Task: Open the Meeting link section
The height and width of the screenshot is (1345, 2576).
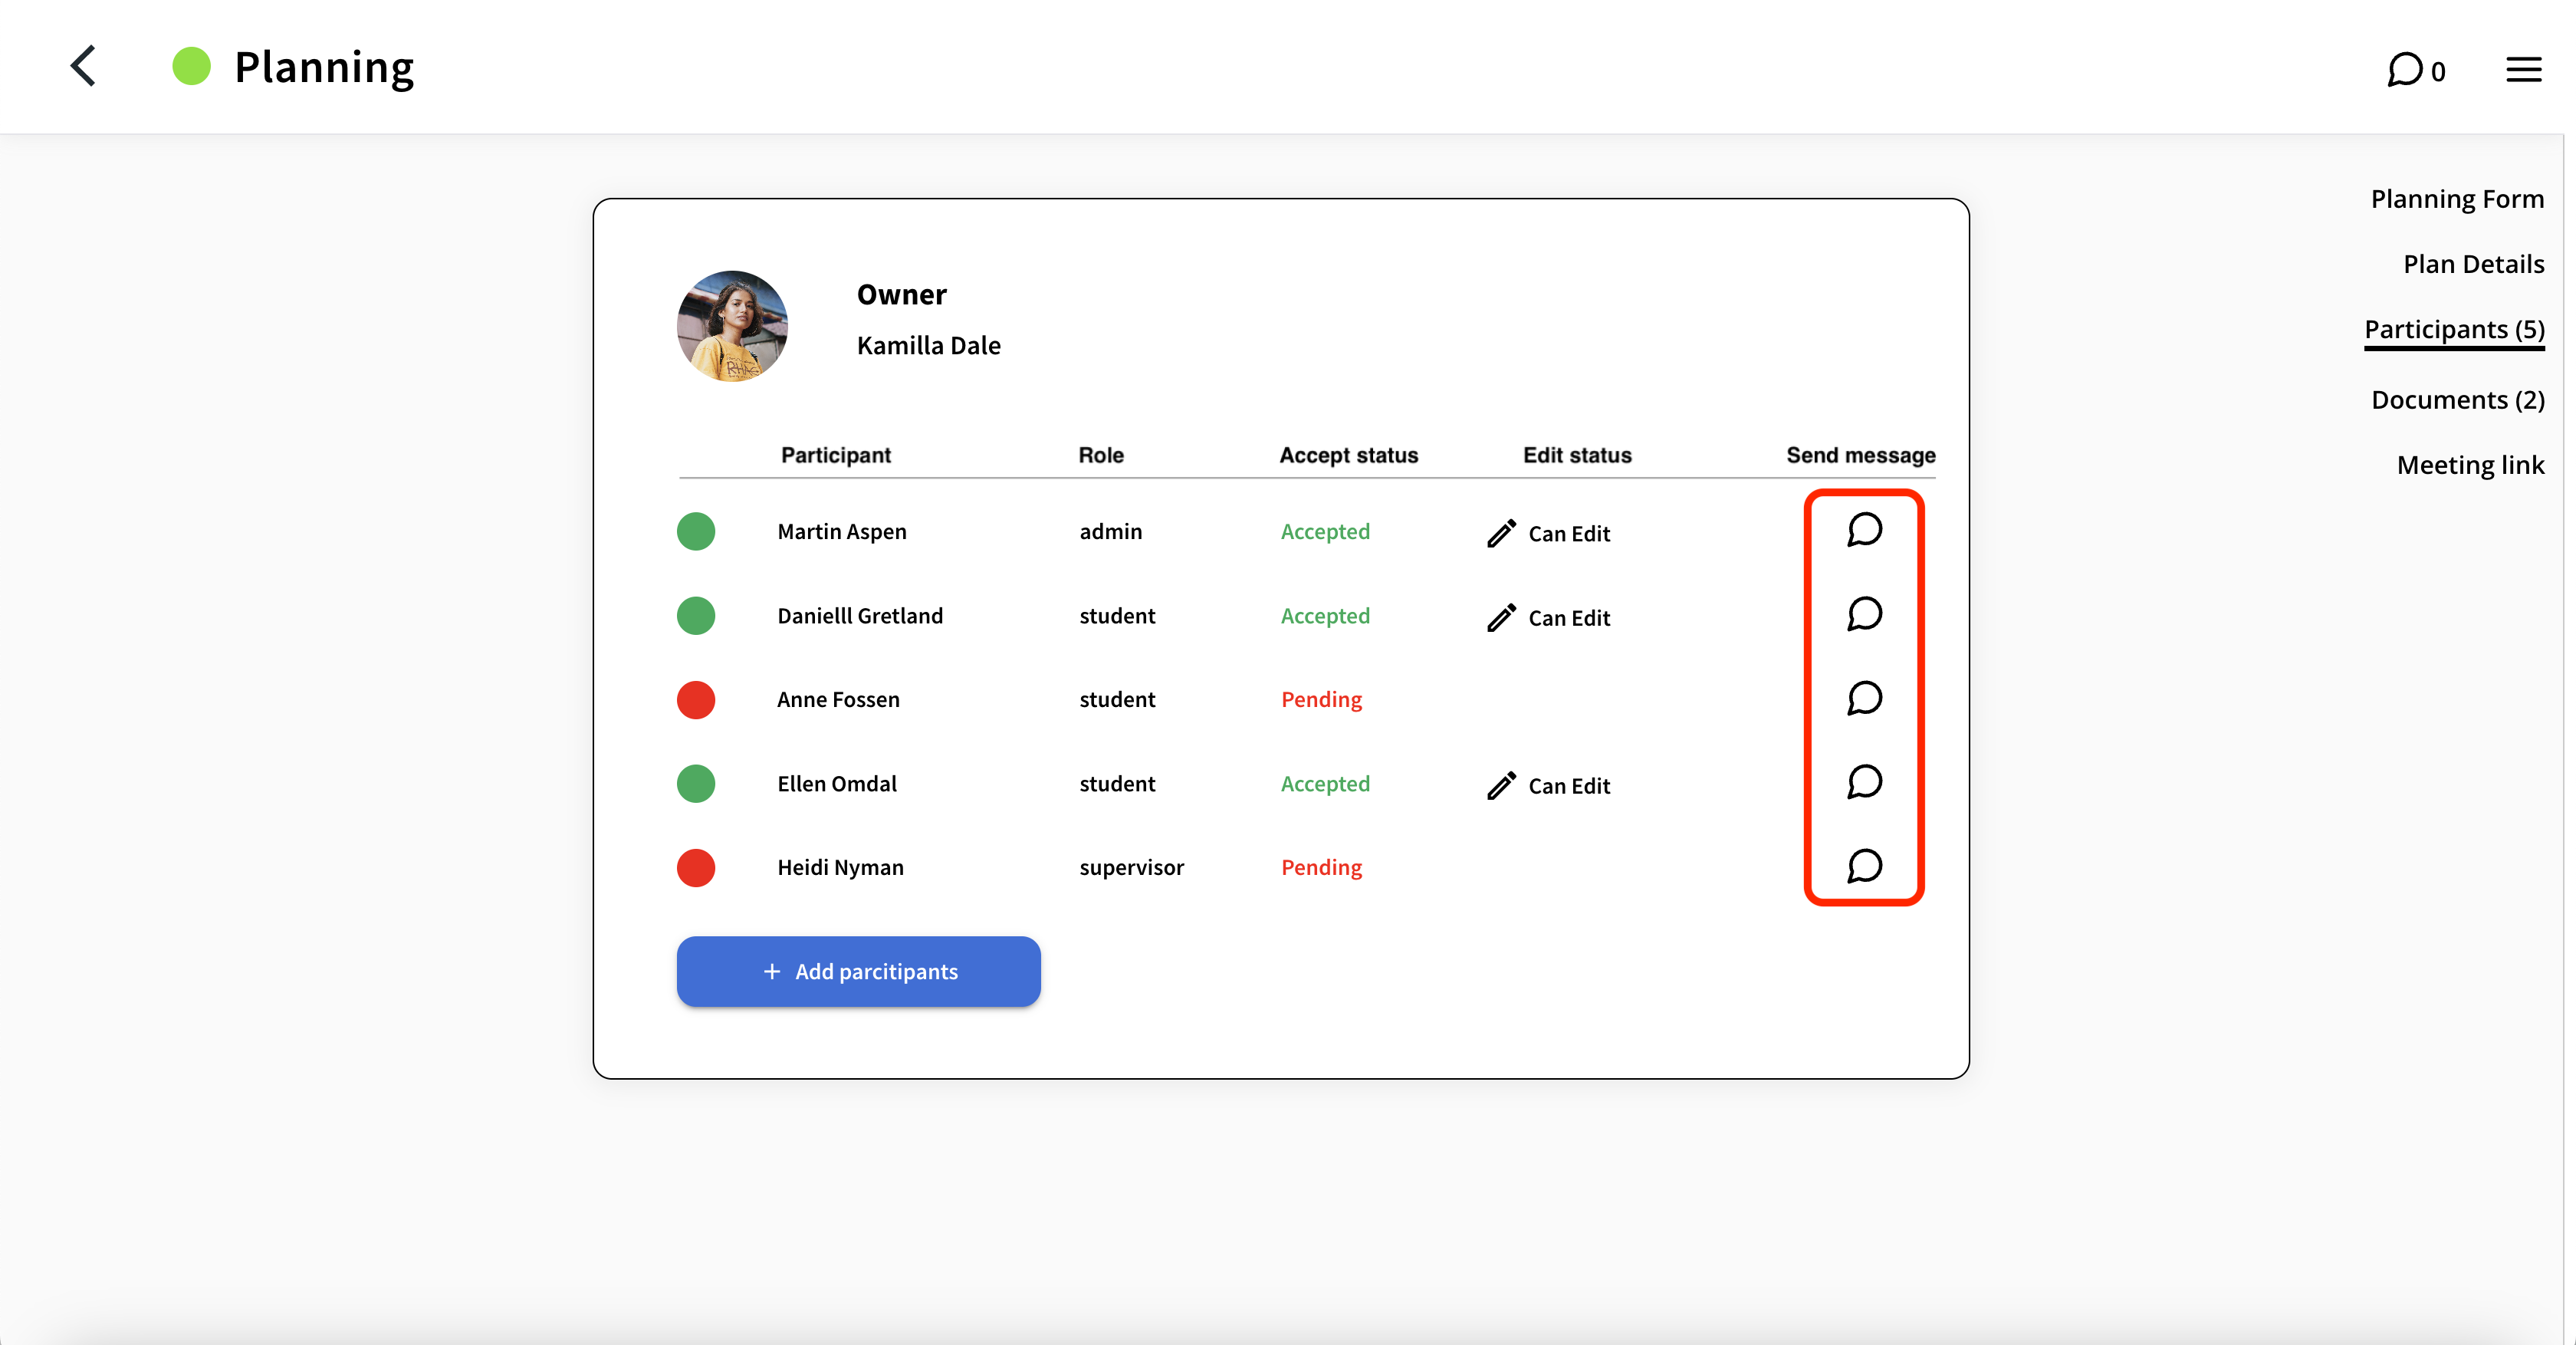Action: click(2469, 465)
